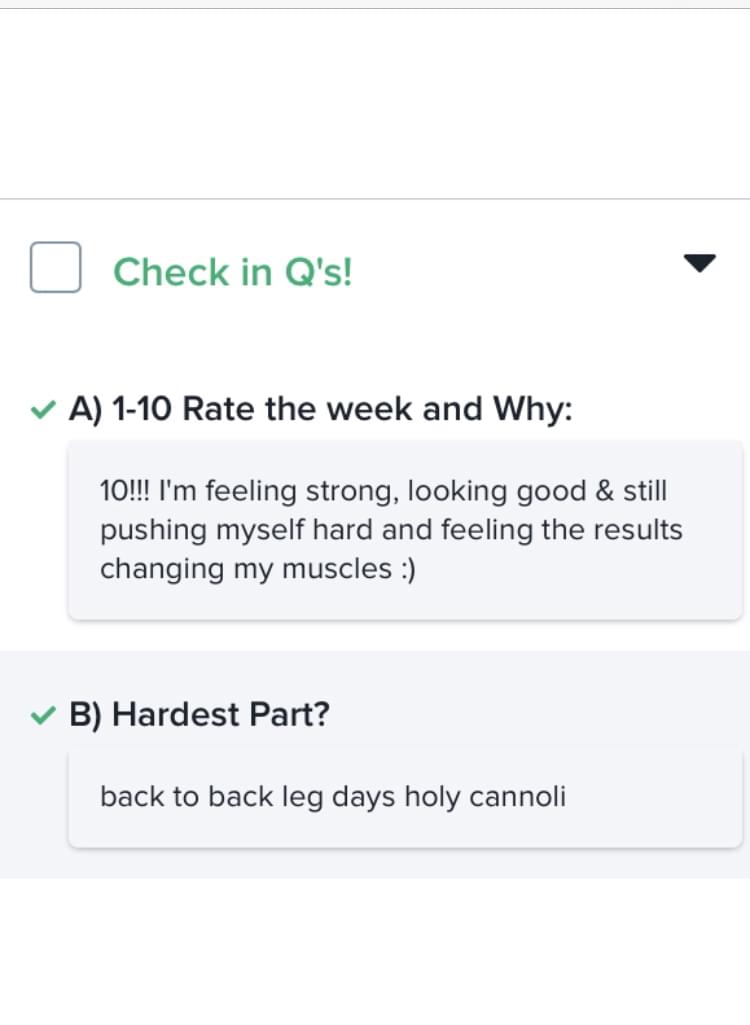Click the green checkmark beside question A
Viewport: 750px width, 1025px height.
(x=43, y=410)
